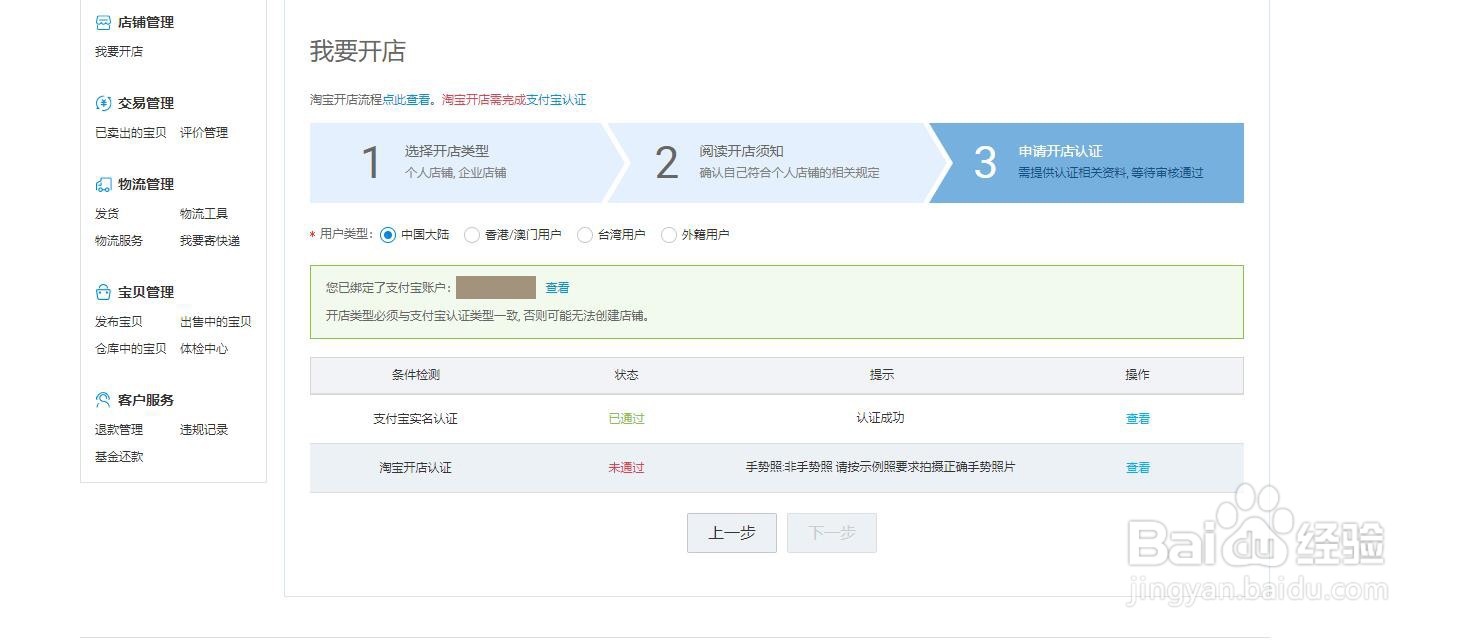Click the 已通过 status text
This screenshot has width=1469, height=640.
pyautogui.click(x=626, y=419)
